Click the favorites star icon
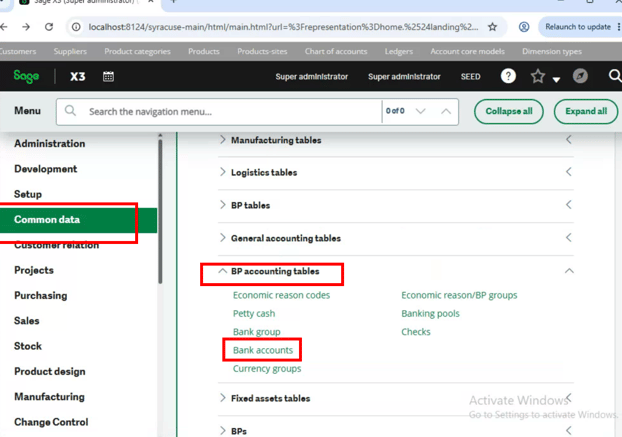Image resolution: width=622 pixels, height=437 pixels. tap(538, 76)
